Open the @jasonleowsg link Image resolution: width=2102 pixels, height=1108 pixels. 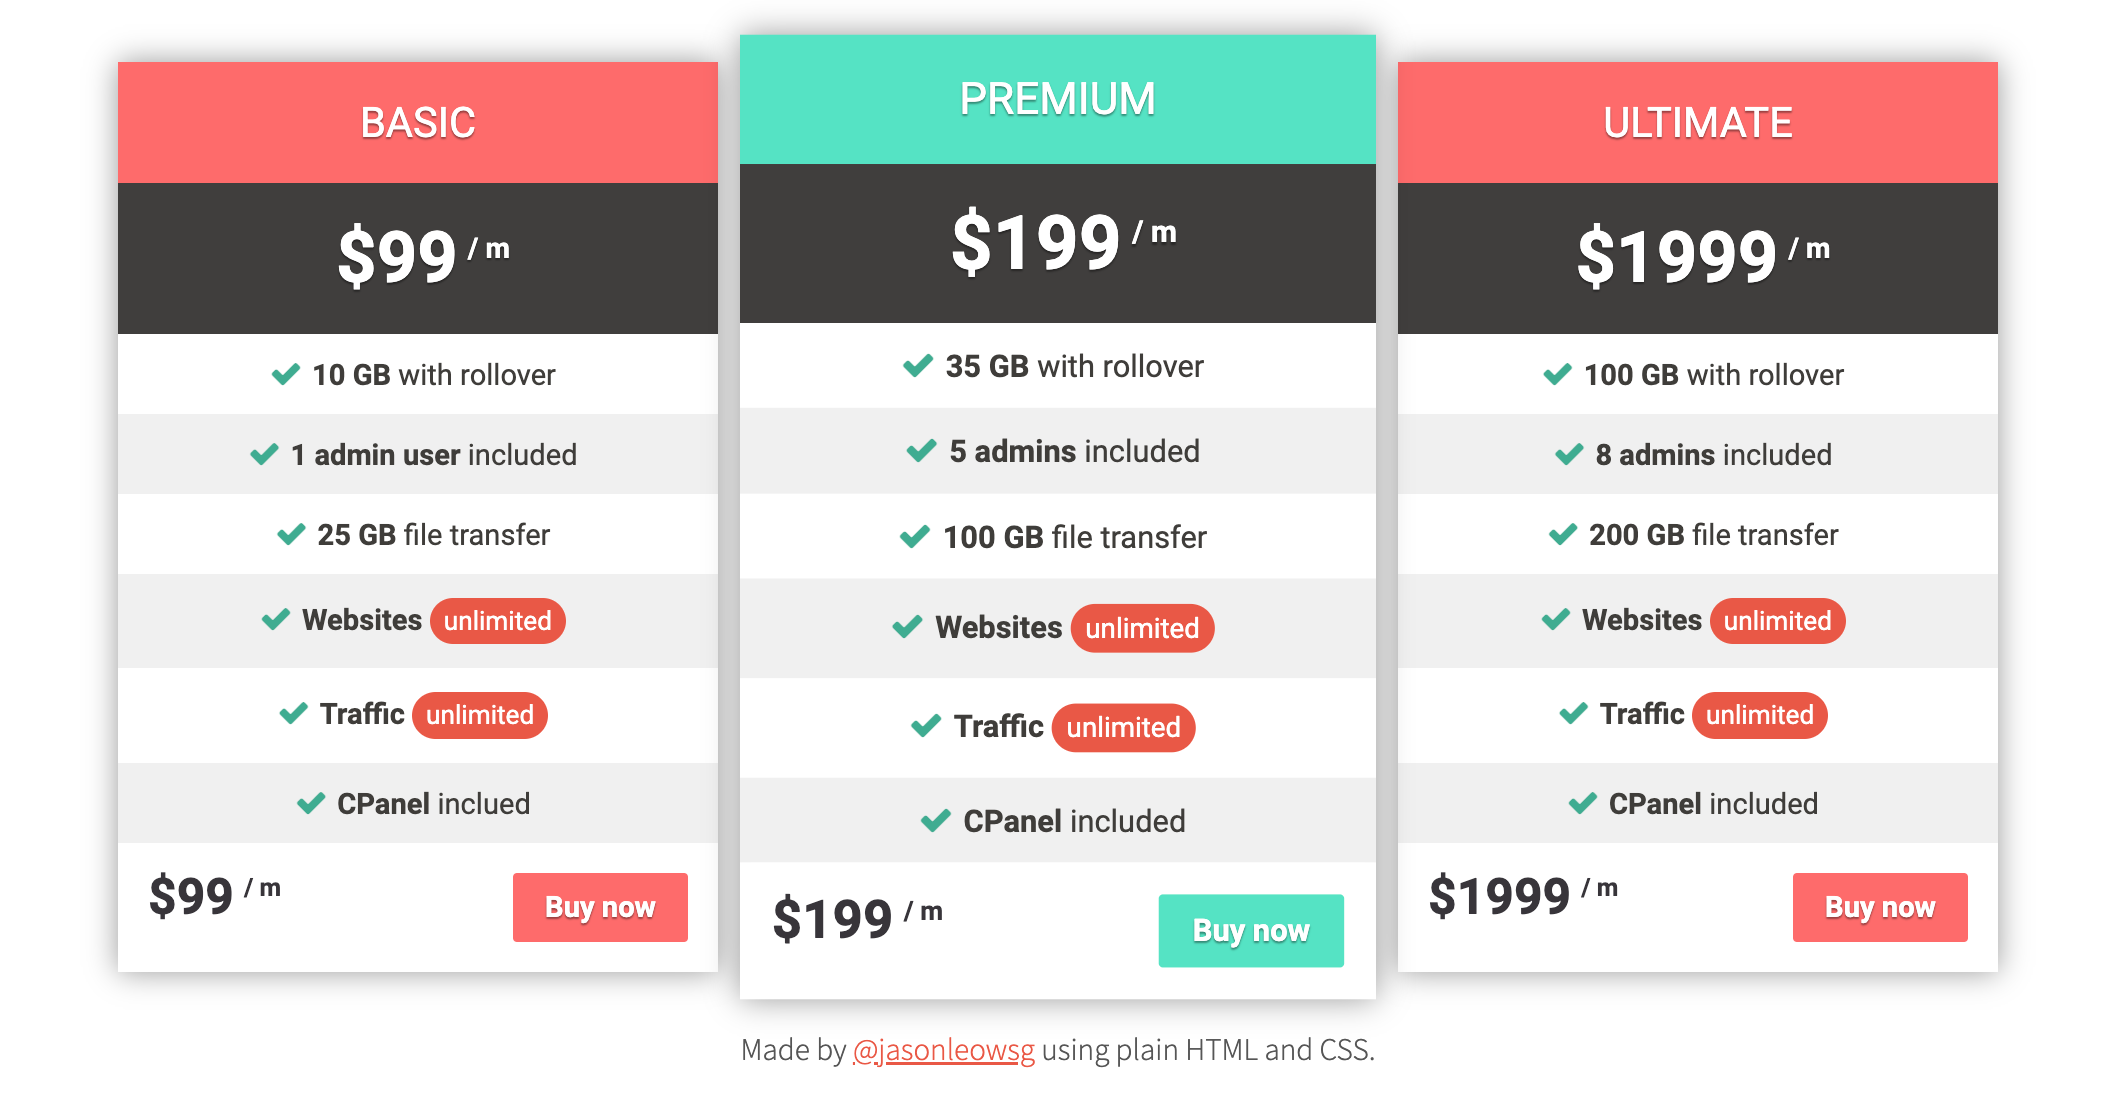(x=943, y=1050)
